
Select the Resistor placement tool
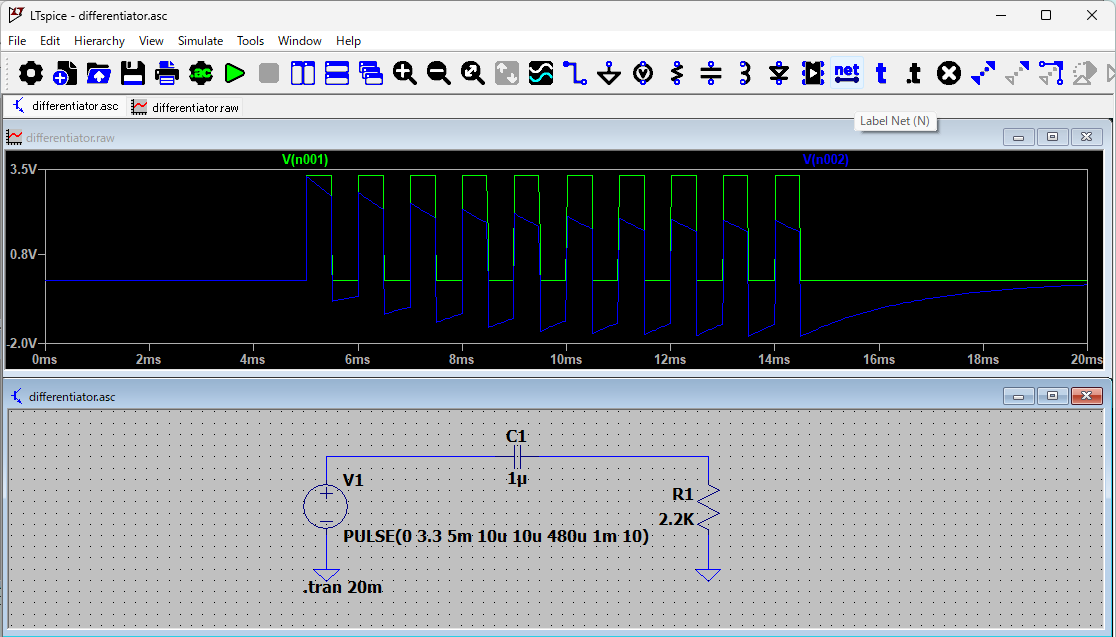tap(677, 73)
